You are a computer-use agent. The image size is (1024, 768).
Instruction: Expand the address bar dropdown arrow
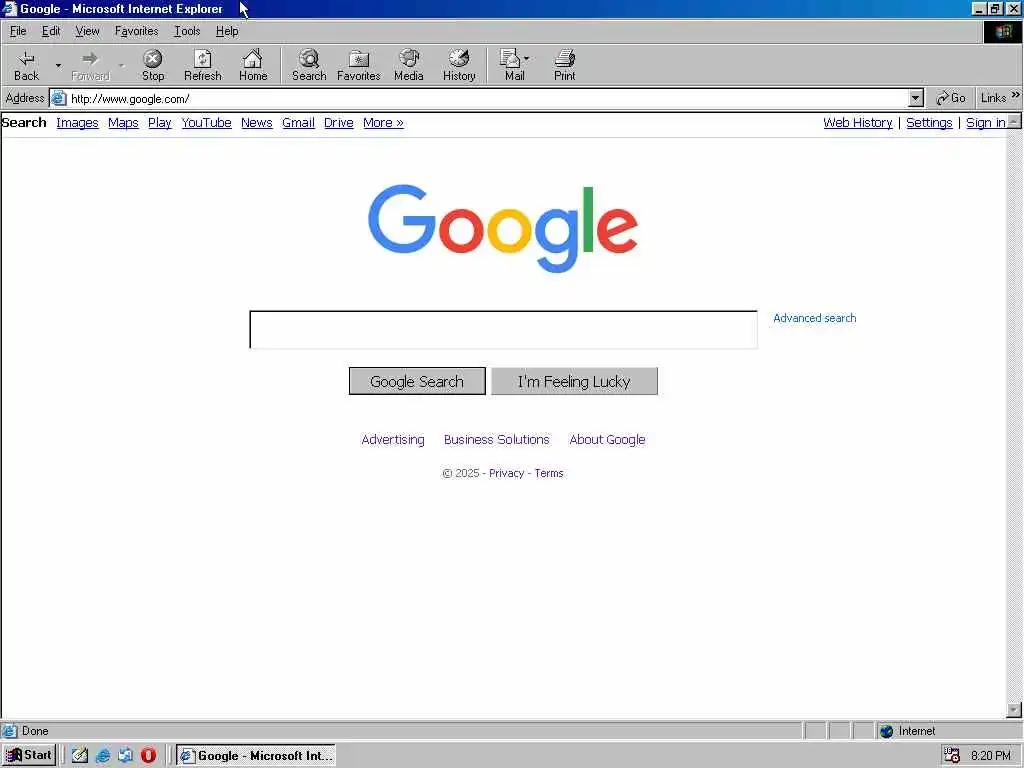[x=916, y=99]
